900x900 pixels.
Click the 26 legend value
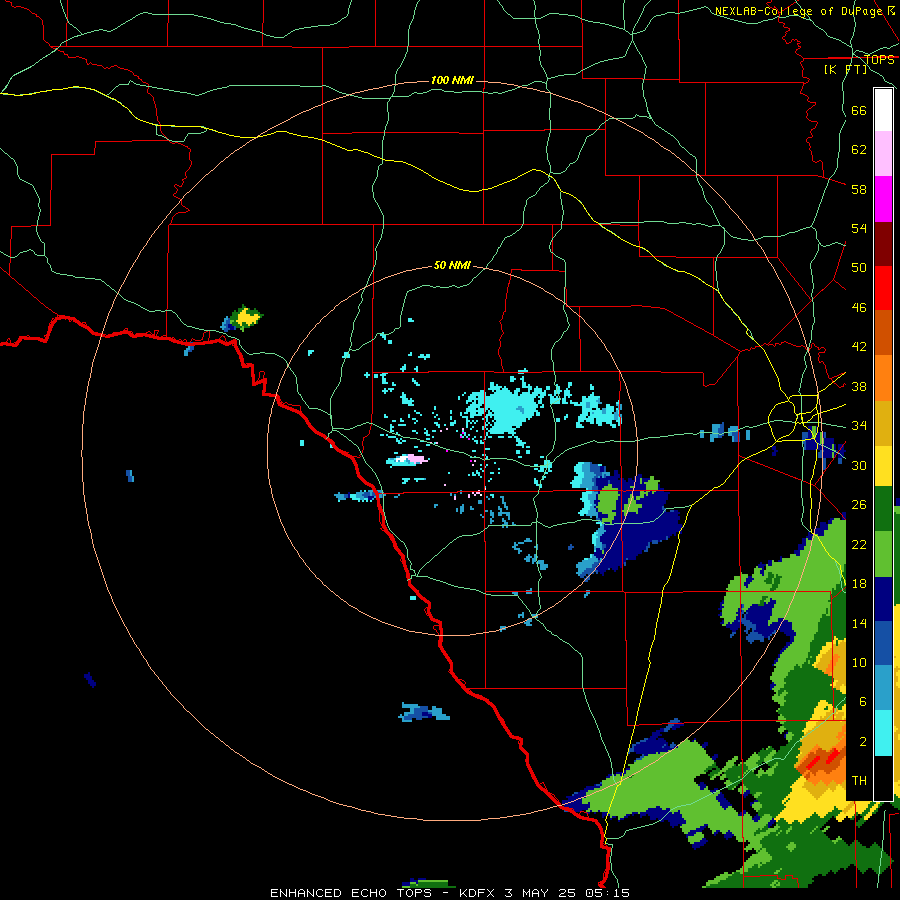[x=859, y=505]
